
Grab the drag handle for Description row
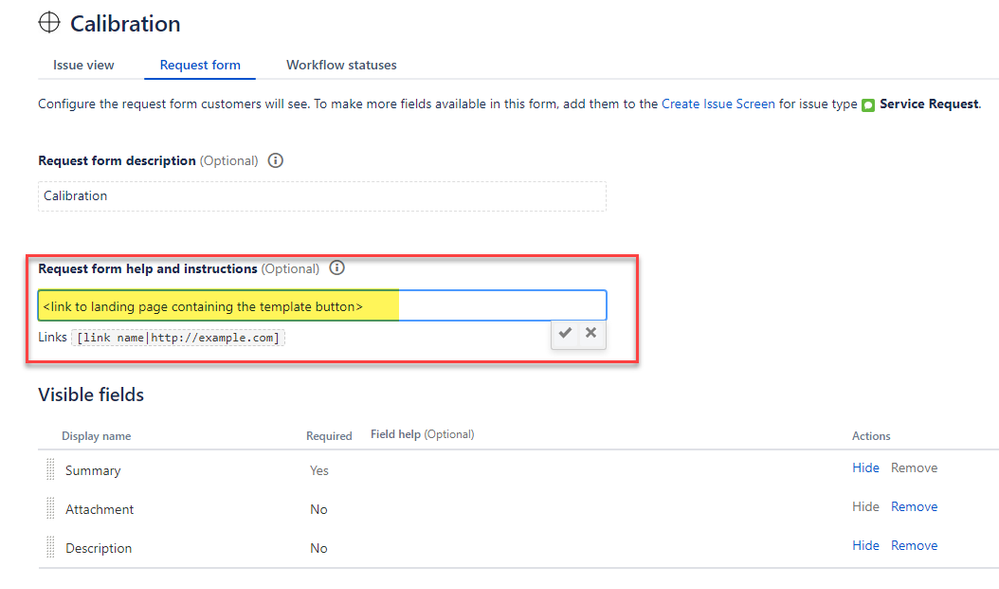[x=51, y=548]
